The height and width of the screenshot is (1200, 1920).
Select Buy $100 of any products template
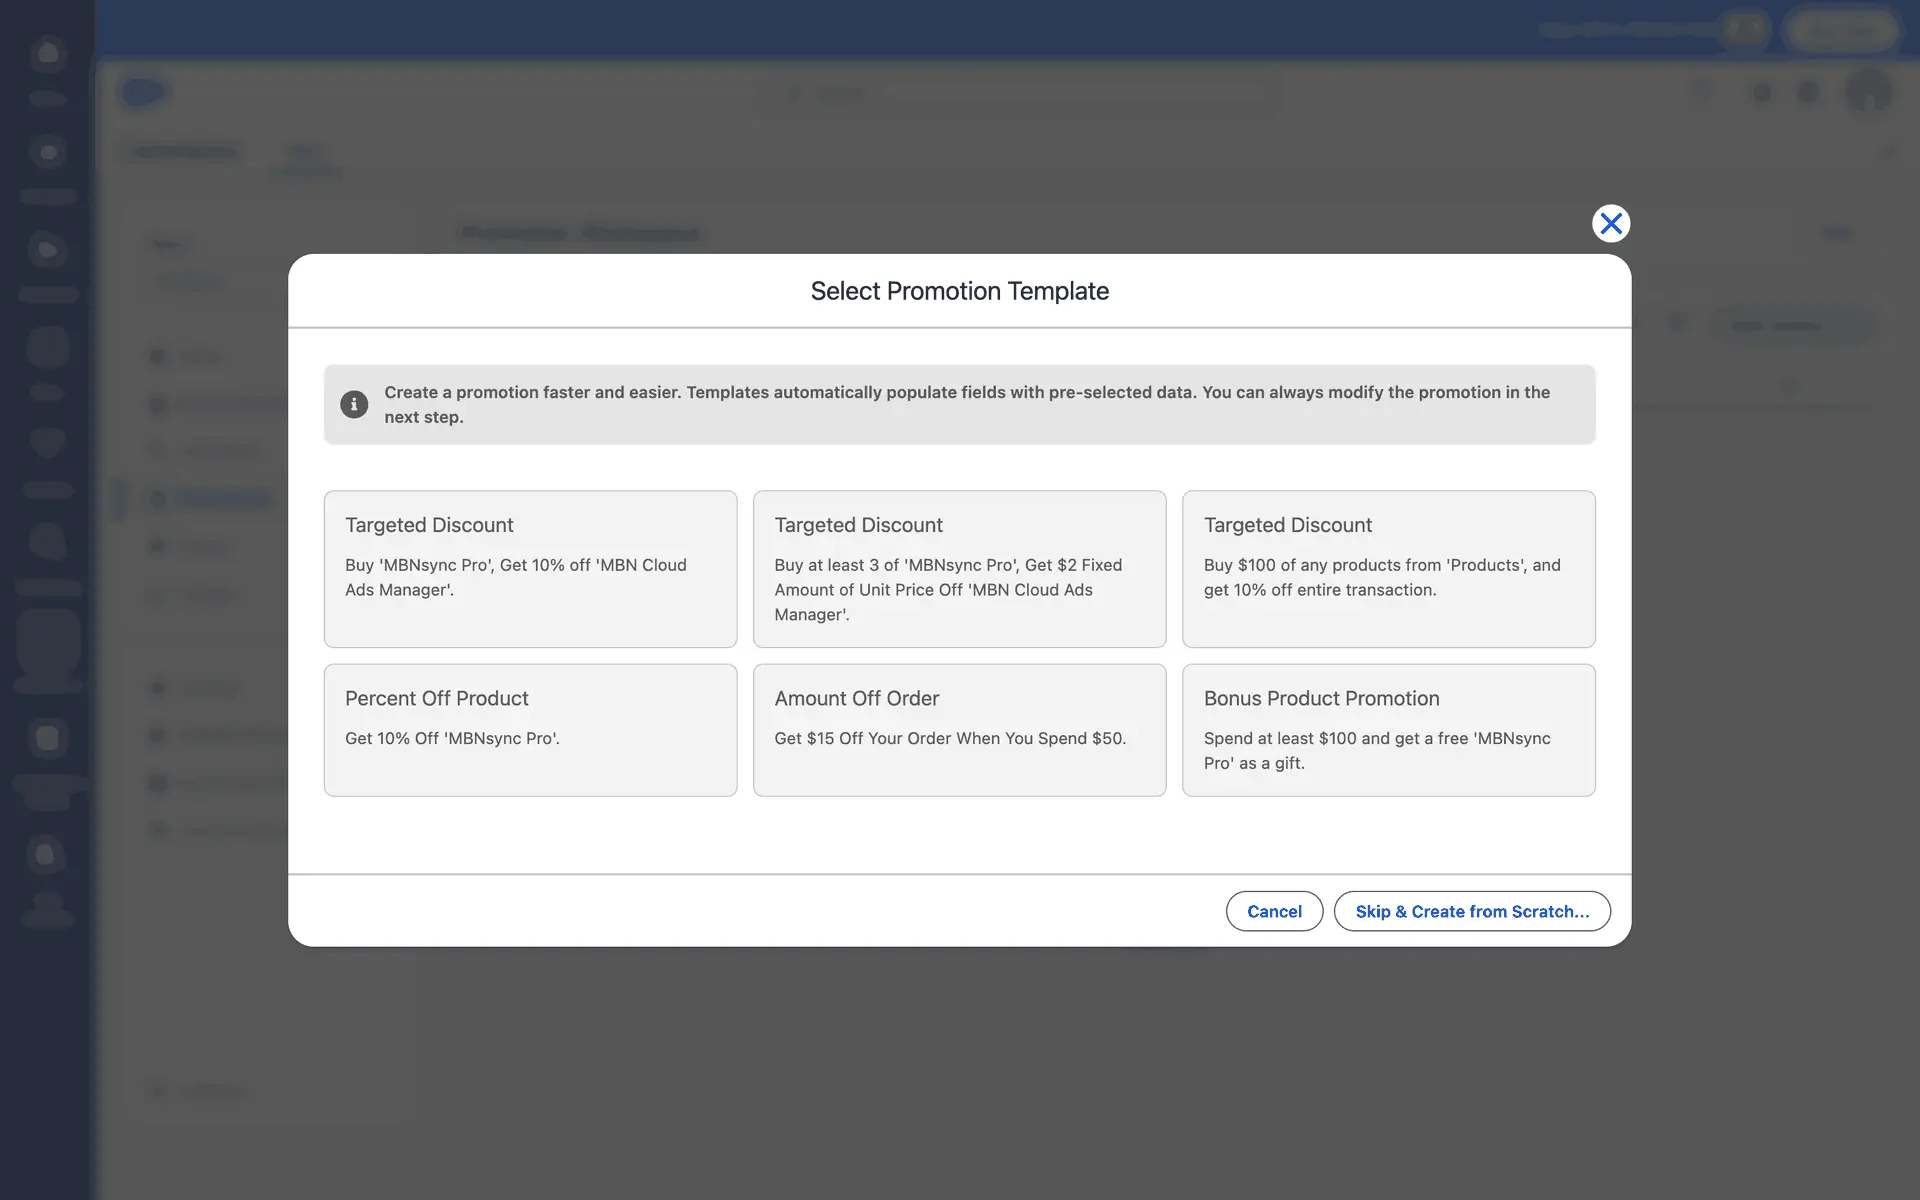tap(1388, 568)
